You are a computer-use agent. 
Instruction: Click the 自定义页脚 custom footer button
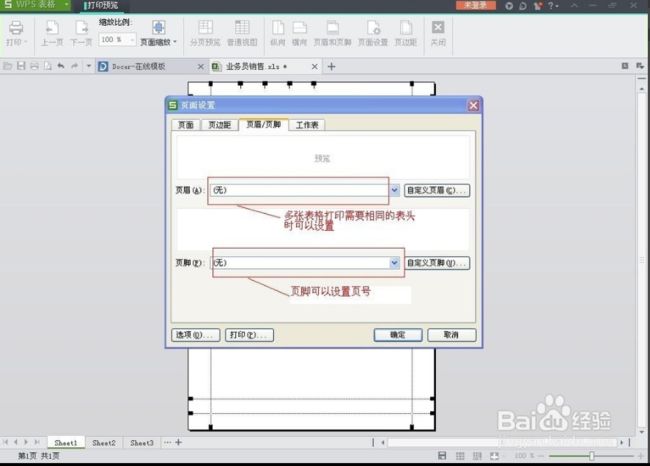pos(437,263)
